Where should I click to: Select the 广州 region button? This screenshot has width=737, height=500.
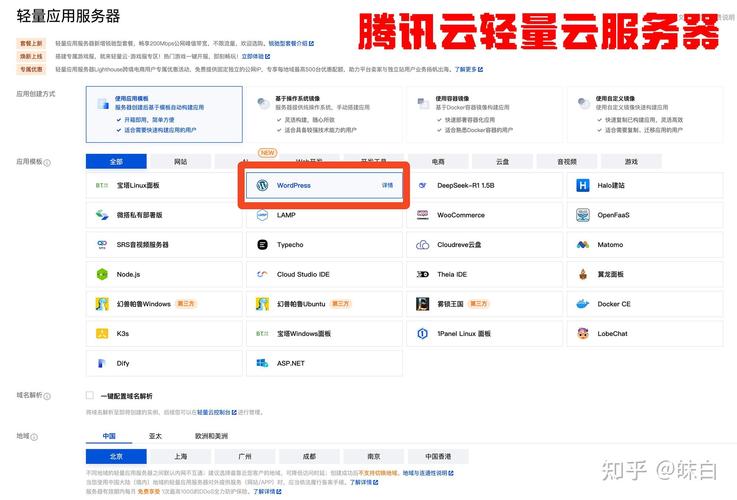[245, 456]
